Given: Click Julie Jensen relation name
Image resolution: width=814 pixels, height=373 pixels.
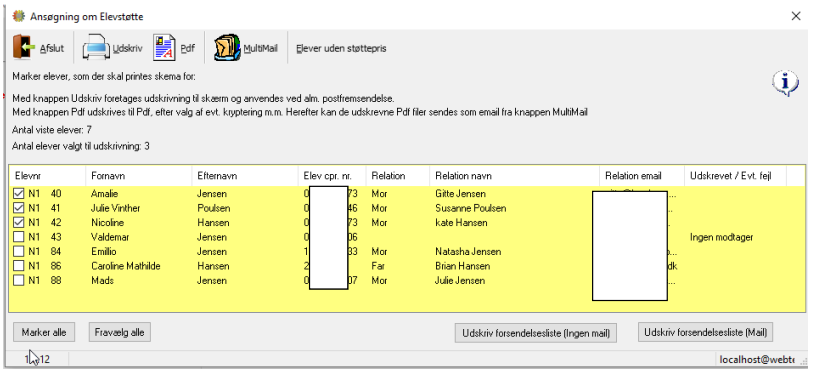Looking at the screenshot, I should (x=460, y=281).
